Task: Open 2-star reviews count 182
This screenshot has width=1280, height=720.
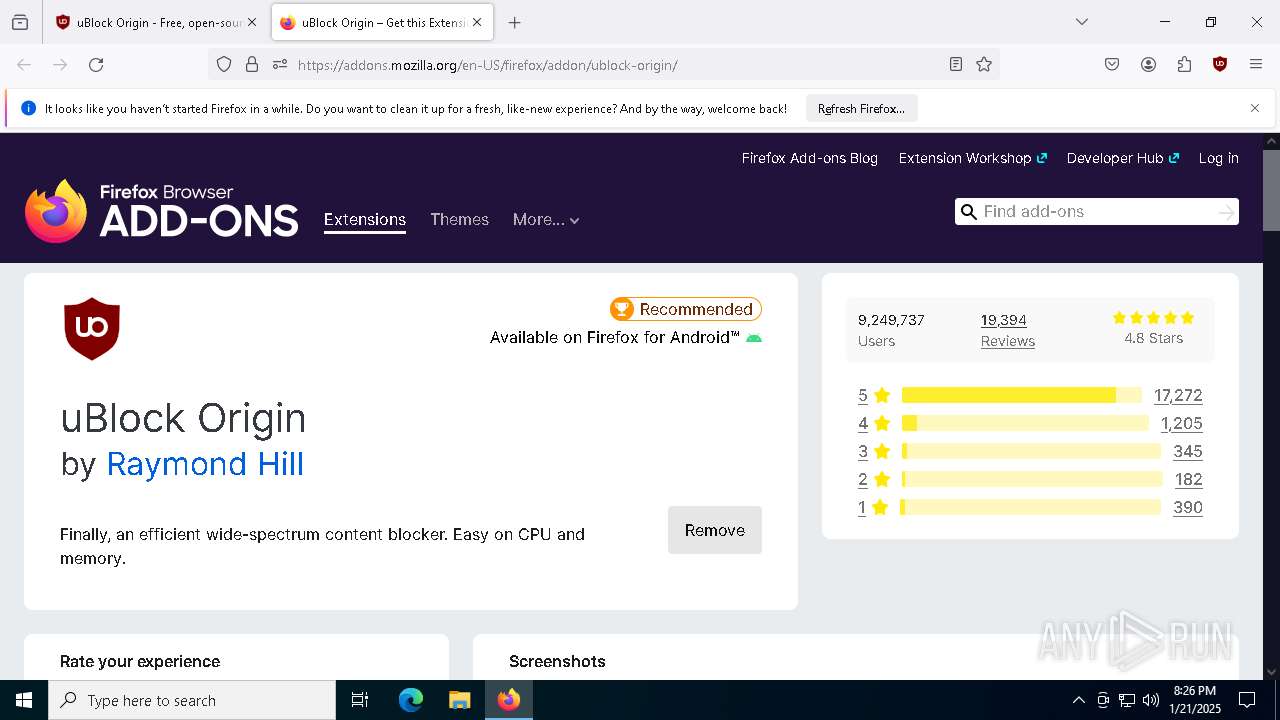Action: tap(1188, 479)
